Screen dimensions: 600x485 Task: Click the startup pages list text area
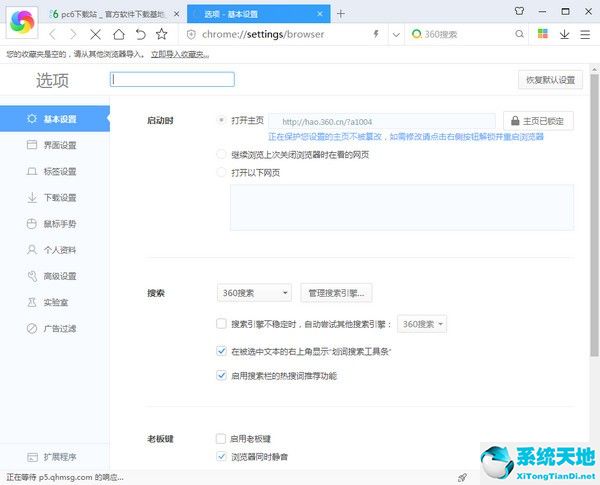402,207
